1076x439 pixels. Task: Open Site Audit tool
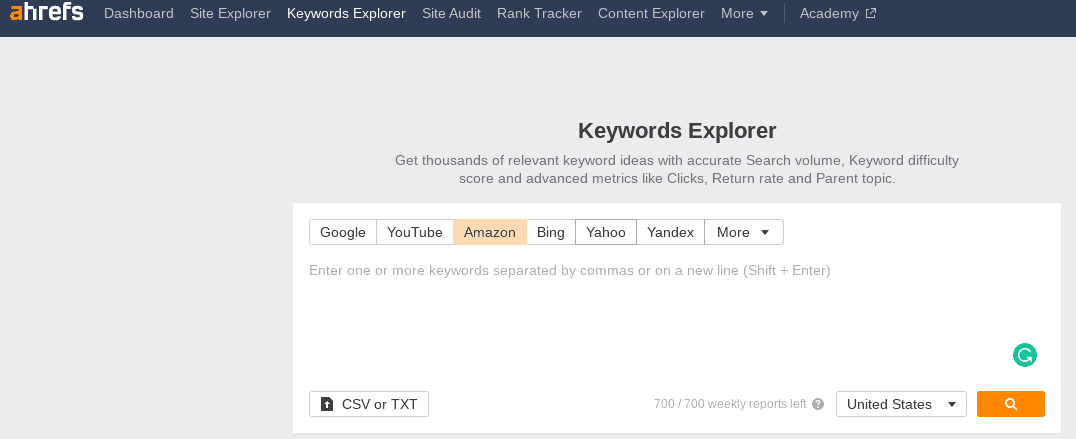tap(452, 13)
